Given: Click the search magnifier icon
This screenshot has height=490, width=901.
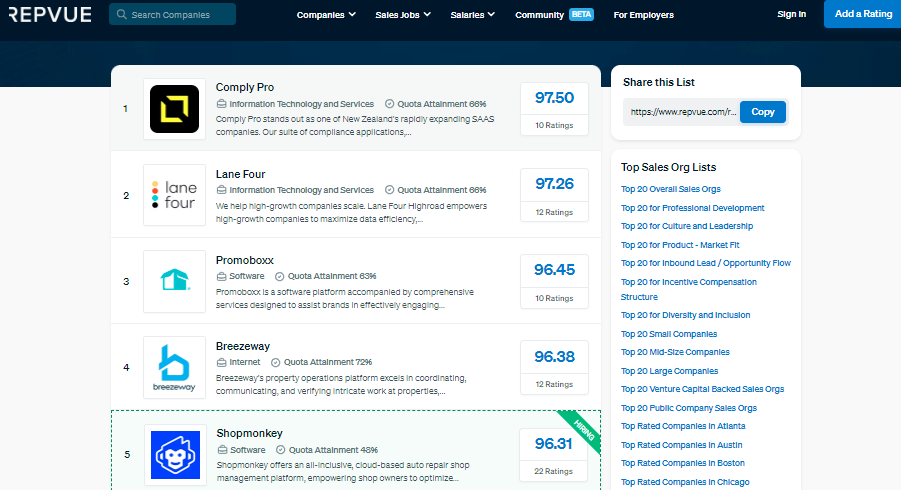Looking at the screenshot, I should tap(121, 14).
